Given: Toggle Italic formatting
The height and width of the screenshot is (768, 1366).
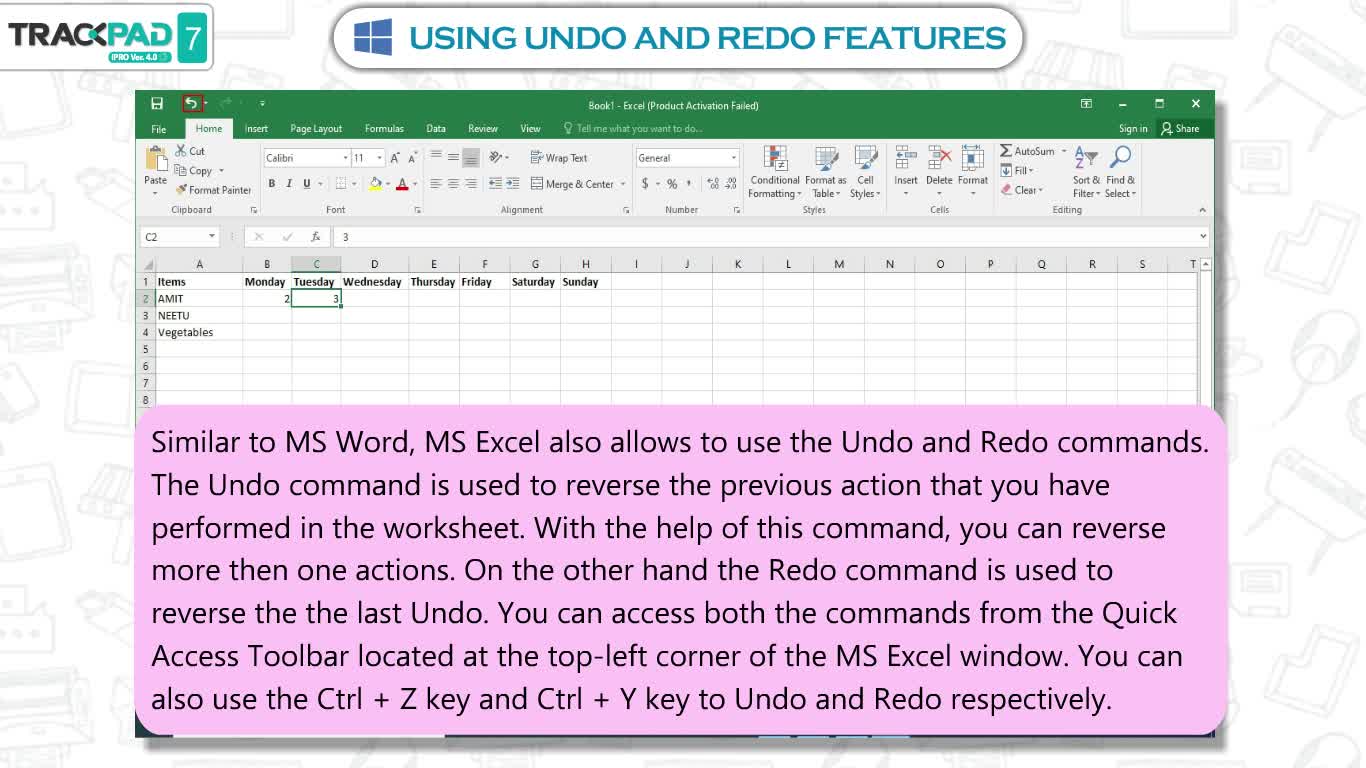Looking at the screenshot, I should 289,184.
